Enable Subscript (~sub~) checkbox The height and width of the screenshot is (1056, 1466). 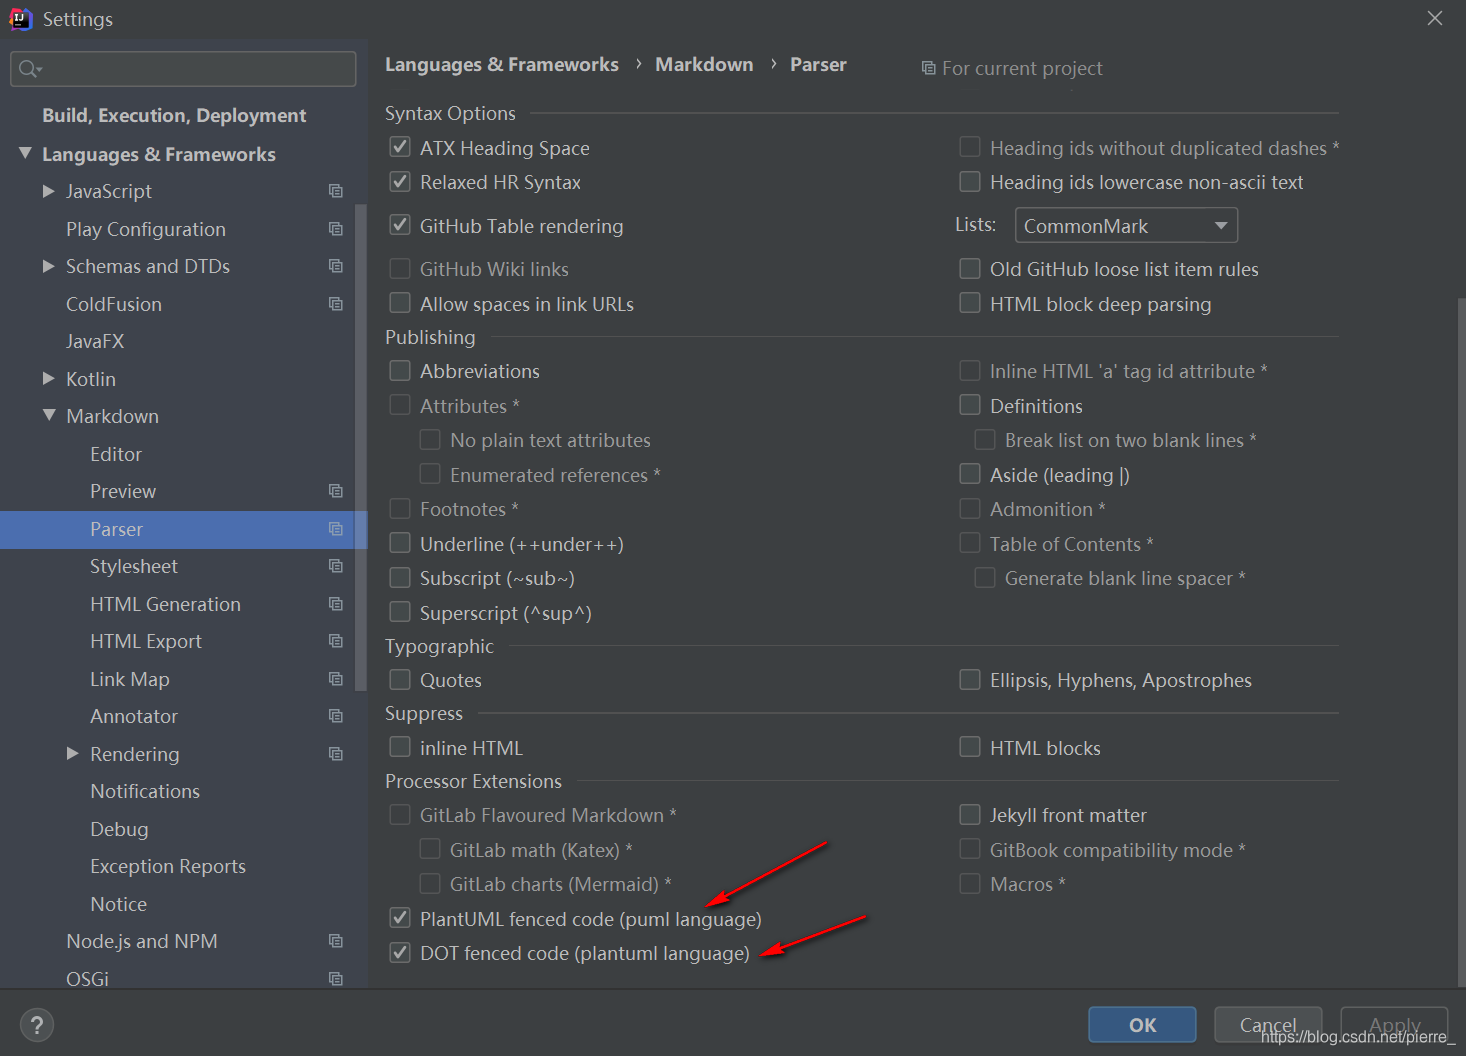coord(400,577)
